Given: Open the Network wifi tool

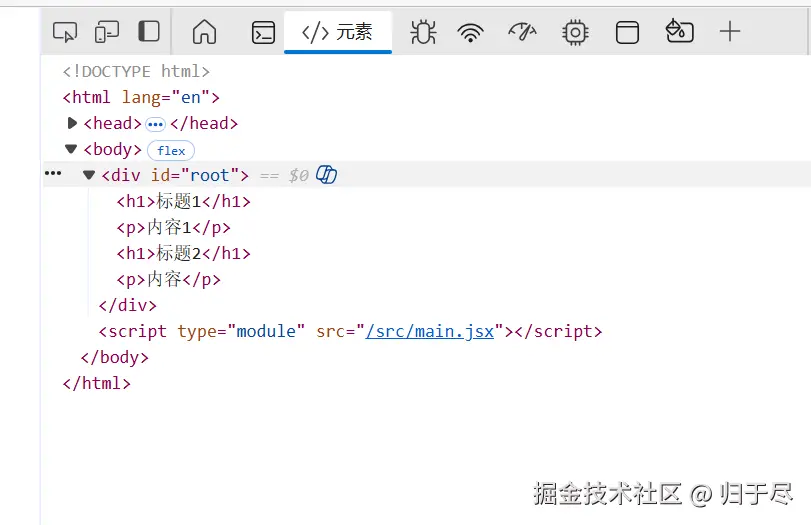Looking at the screenshot, I should click(x=470, y=33).
